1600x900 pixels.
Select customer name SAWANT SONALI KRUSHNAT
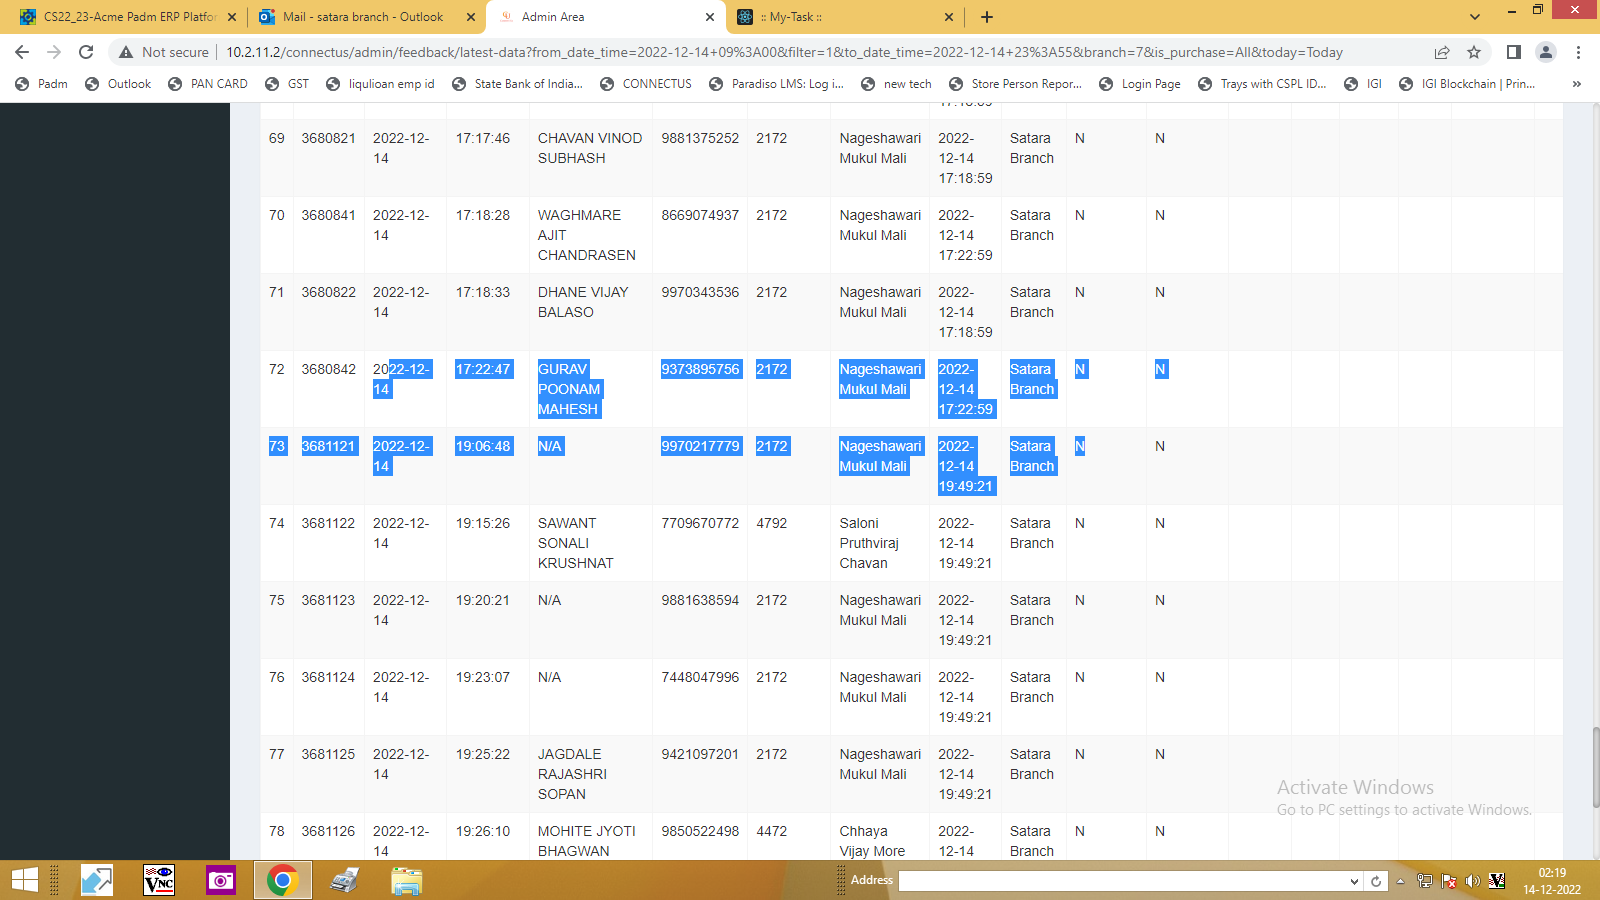[x=575, y=543]
